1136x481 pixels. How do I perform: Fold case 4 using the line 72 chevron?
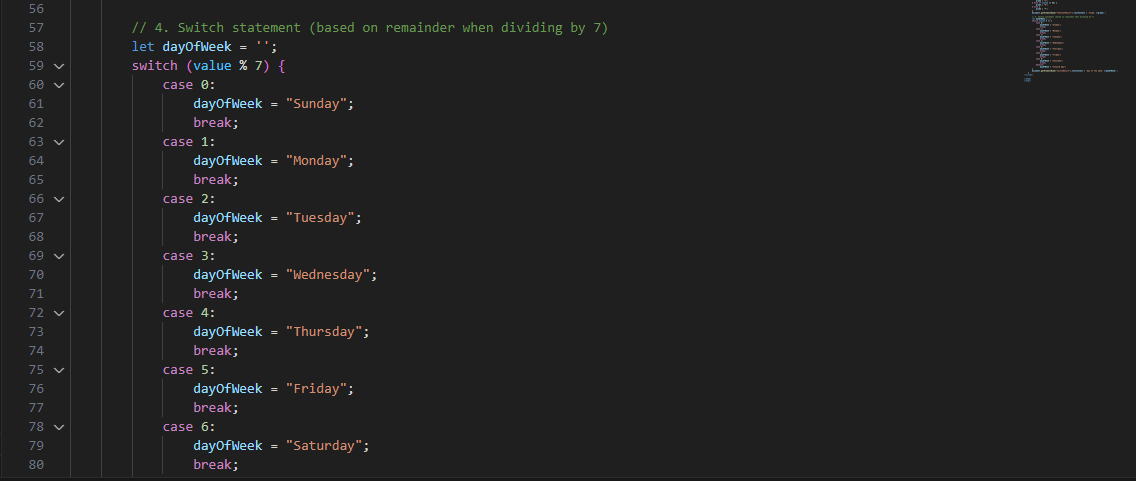pyautogui.click(x=59, y=313)
